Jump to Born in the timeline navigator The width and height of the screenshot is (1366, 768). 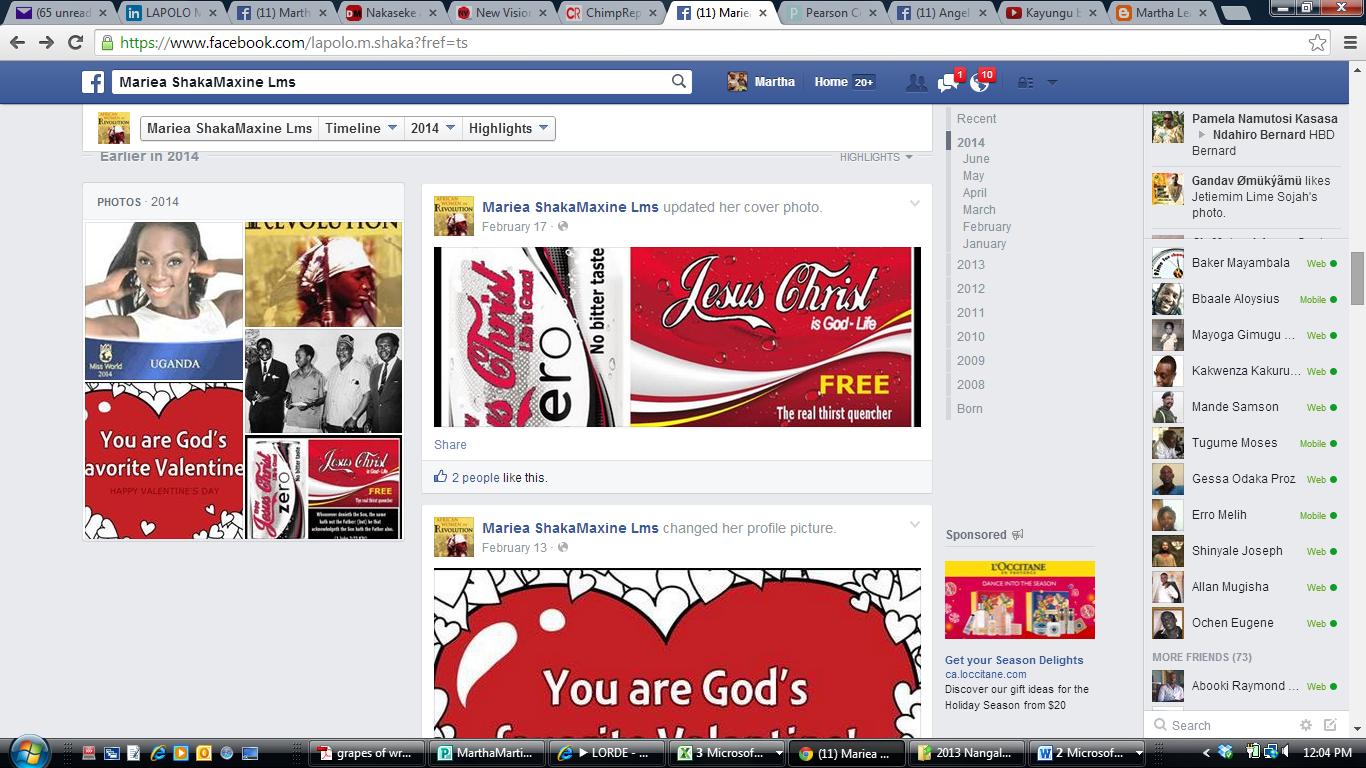970,409
